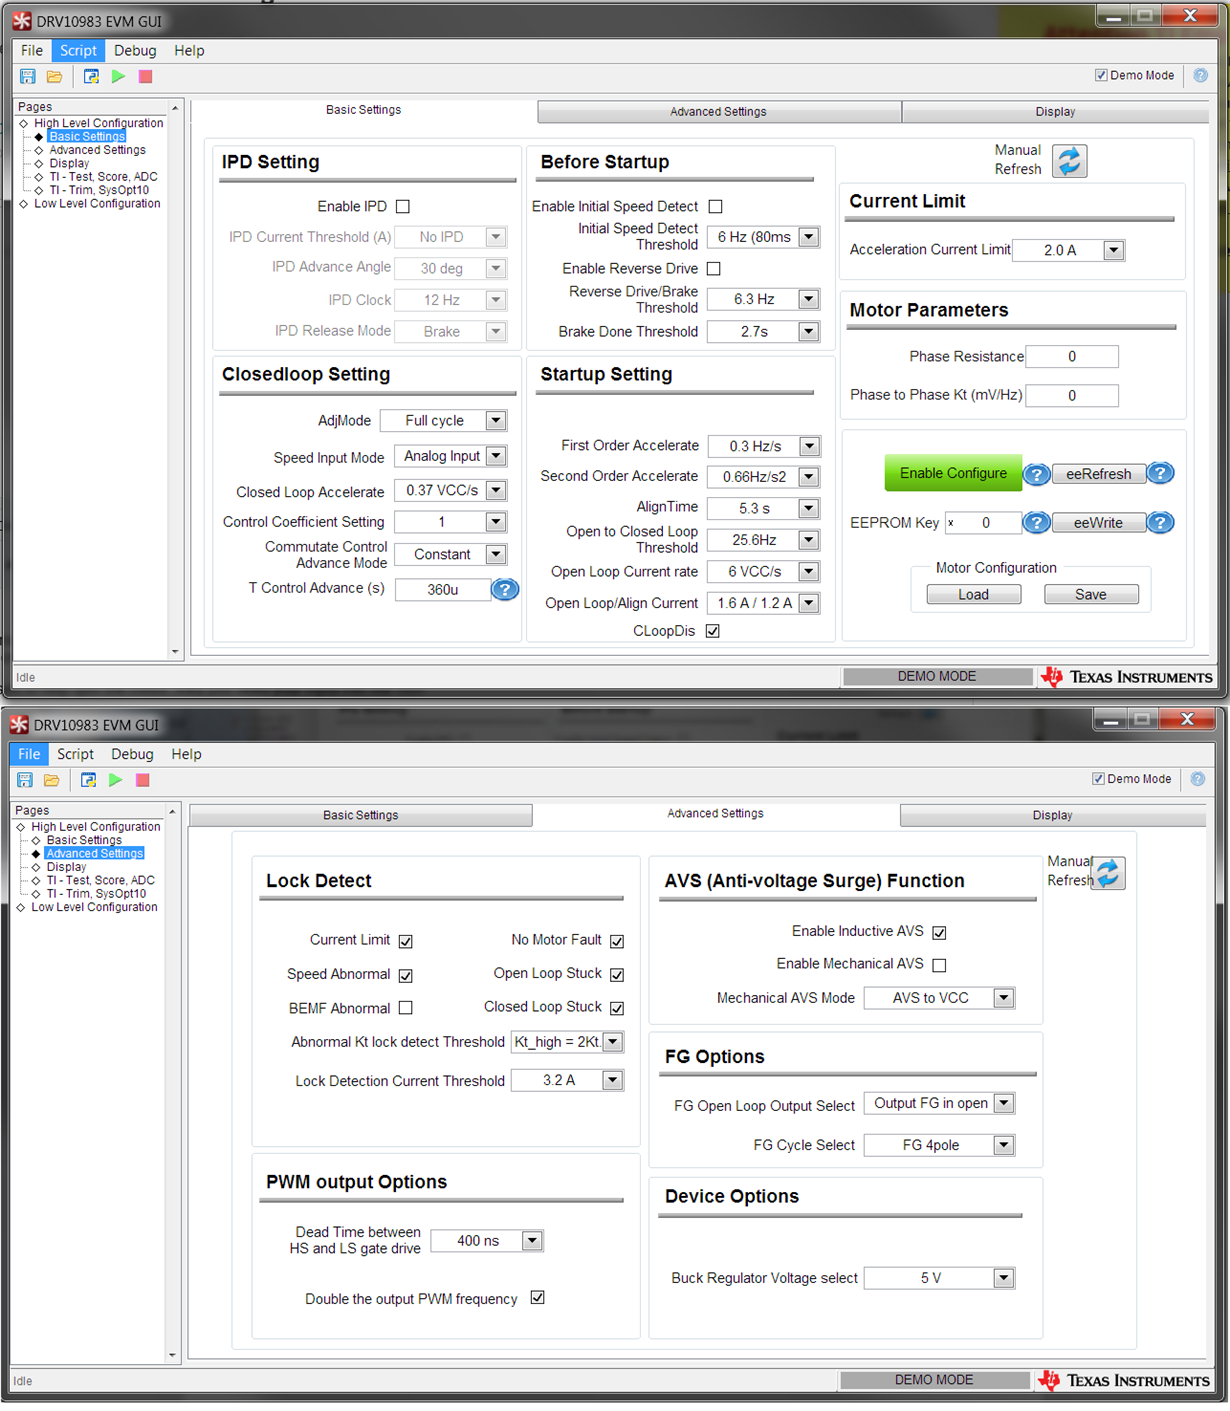Check the BEMF Abnormal checkbox

click(x=406, y=1008)
